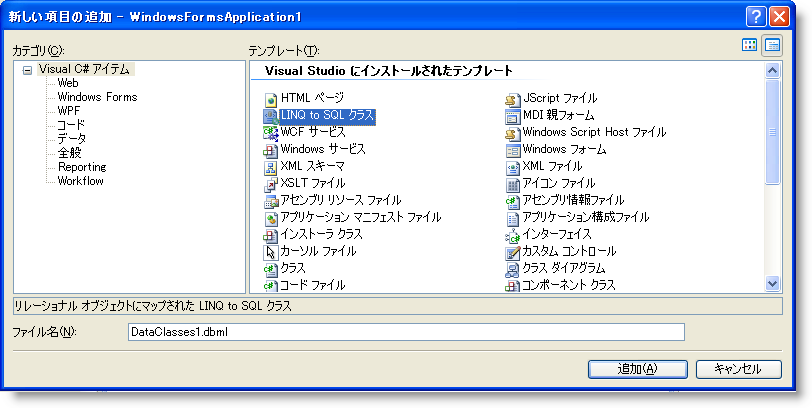The height and width of the screenshot is (408, 812).
Task: Click the アプリケーション構成ファイル label
Action: (586, 218)
